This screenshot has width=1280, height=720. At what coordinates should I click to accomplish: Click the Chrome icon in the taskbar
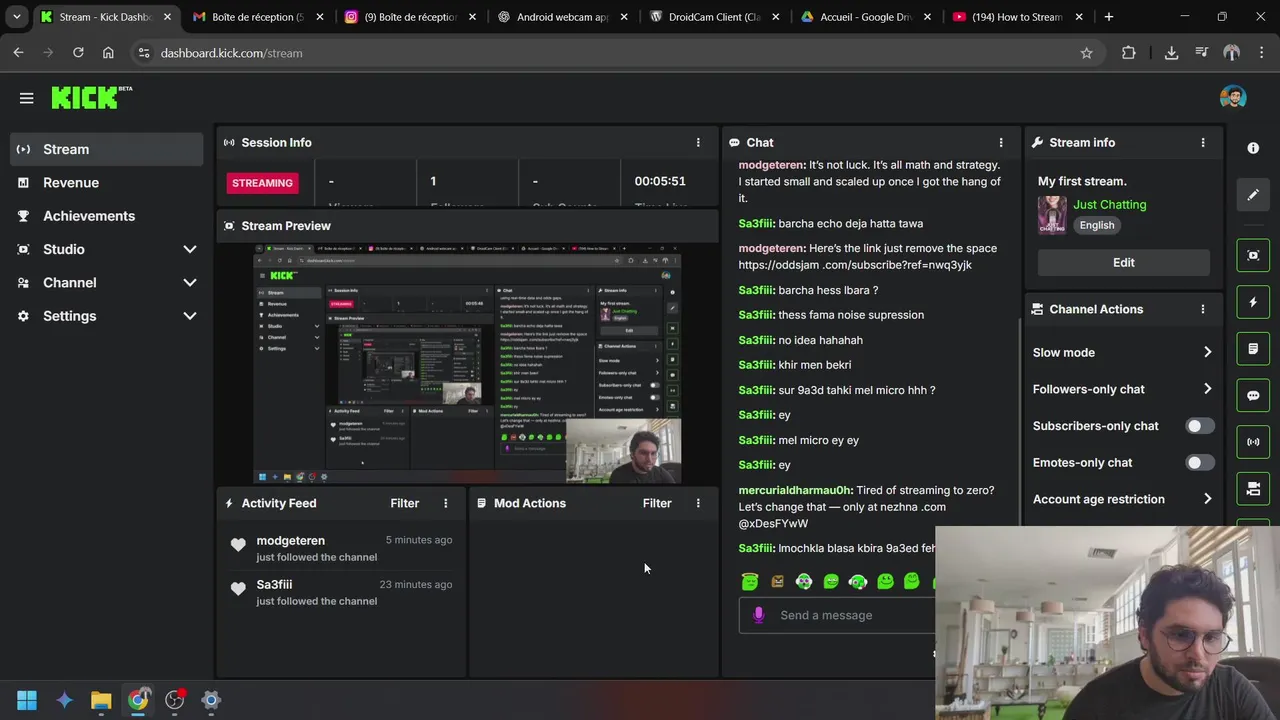(x=138, y=700)
